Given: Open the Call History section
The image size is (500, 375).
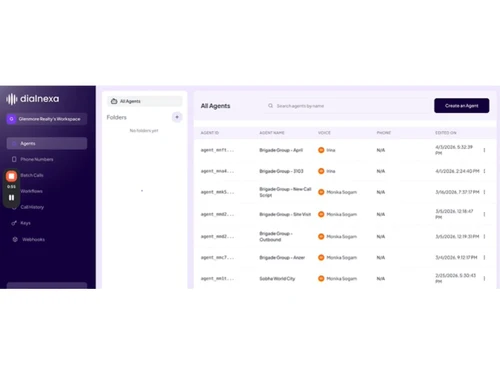Looking at the screenshot, I should pyautogui.click(x=32, y=207).
